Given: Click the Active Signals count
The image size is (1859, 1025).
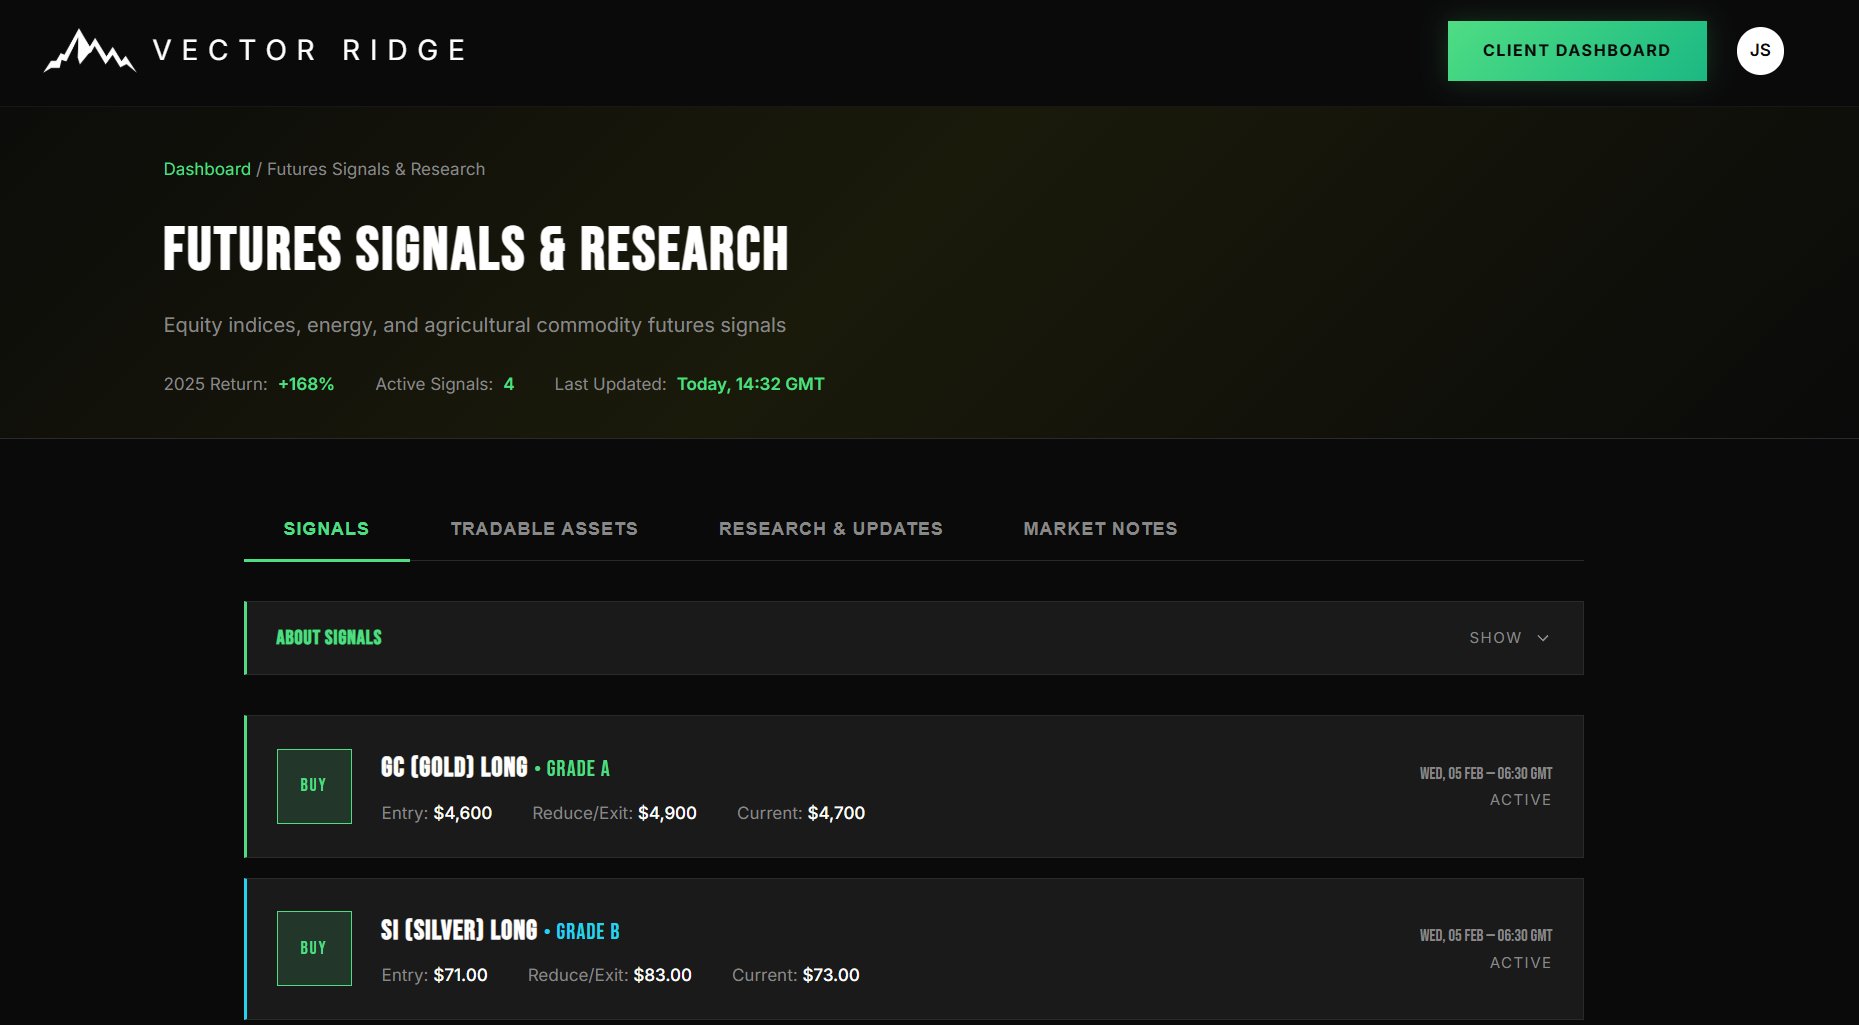Looking at the screenshot, I should (509, 383).
